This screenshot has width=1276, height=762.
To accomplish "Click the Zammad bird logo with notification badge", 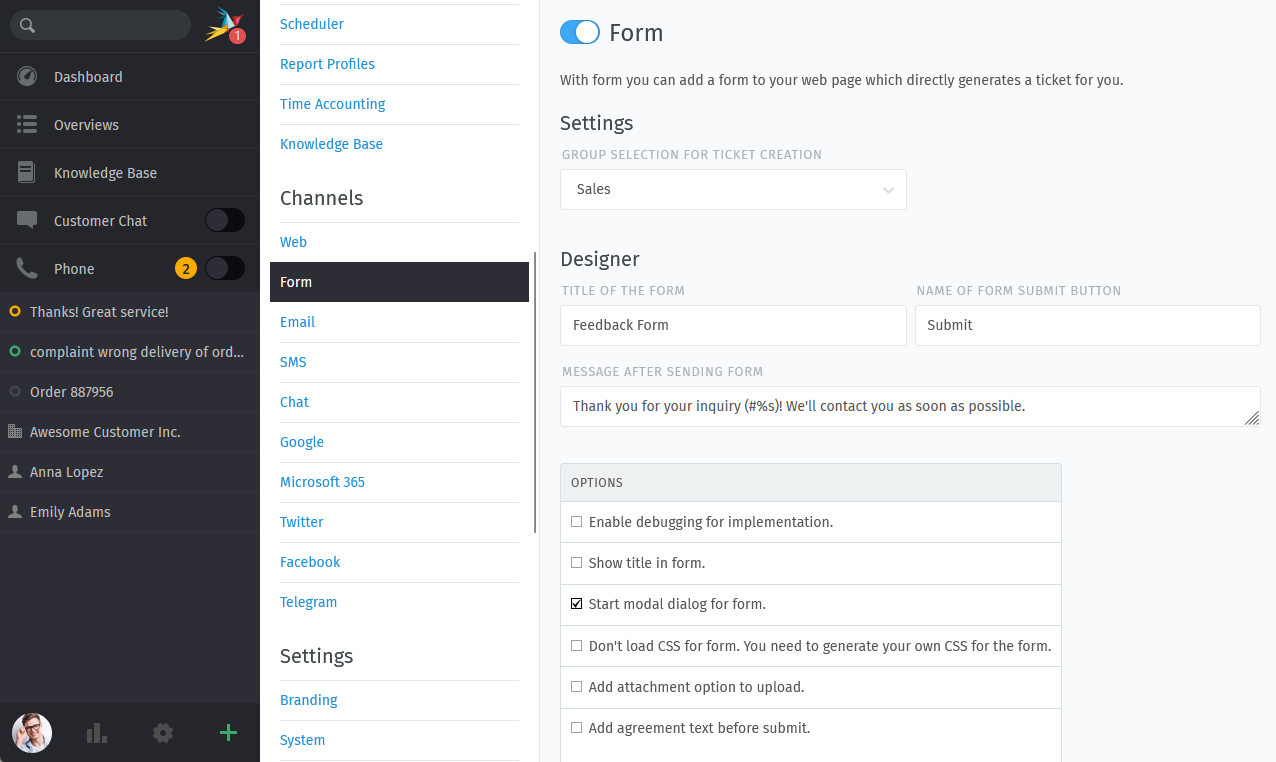I will [225, 25].
